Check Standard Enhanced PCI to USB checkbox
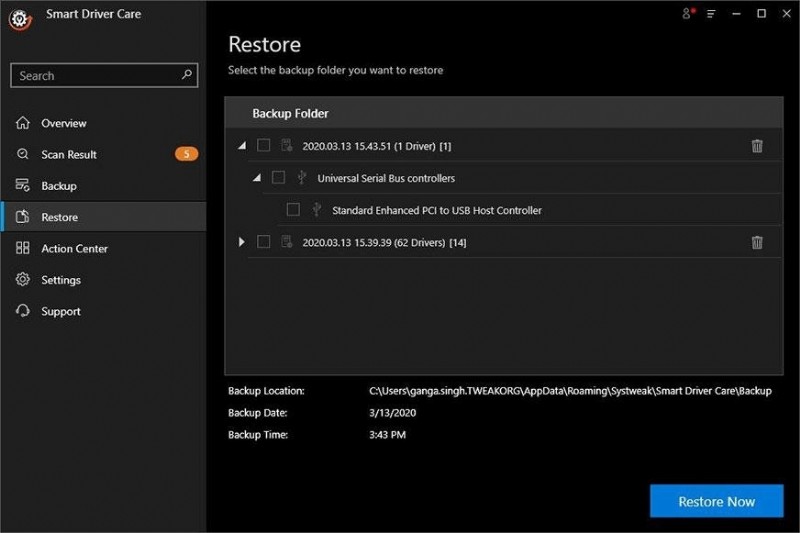The width and height of the screenshot is (800, 533). (x=293, y=210)
